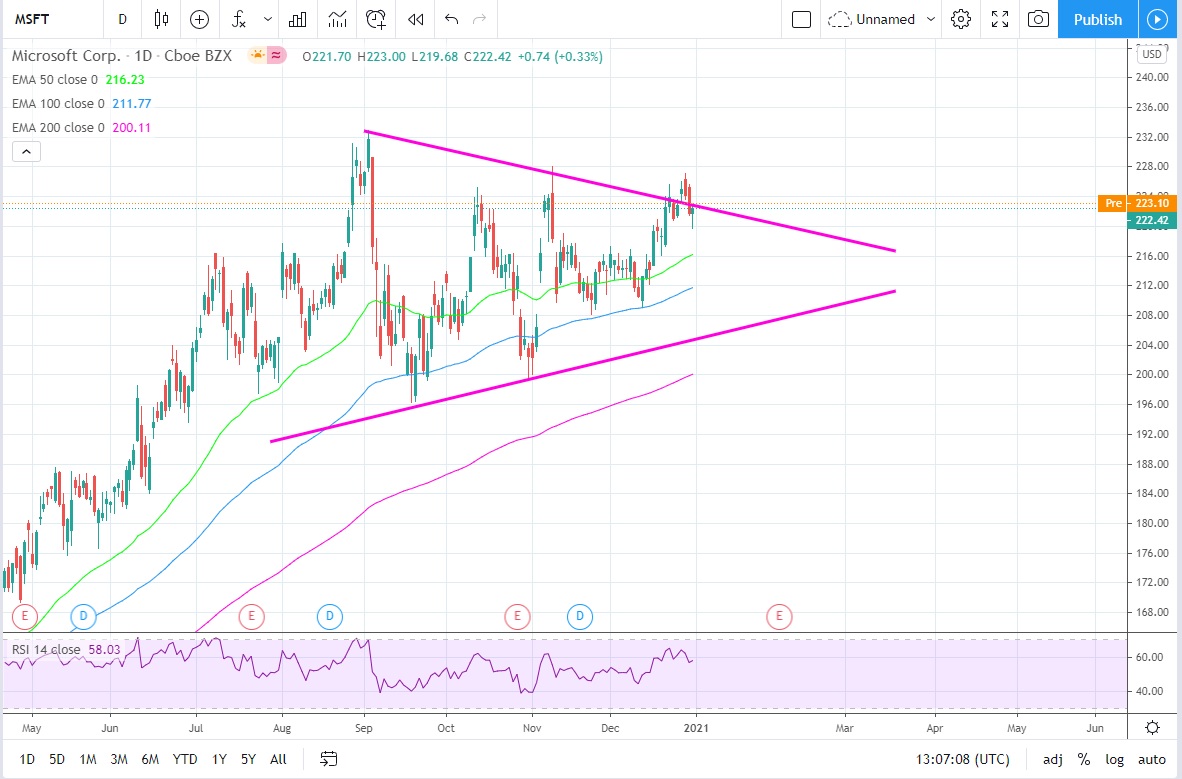Open the candlestick chart style selector

click(161, 19)
